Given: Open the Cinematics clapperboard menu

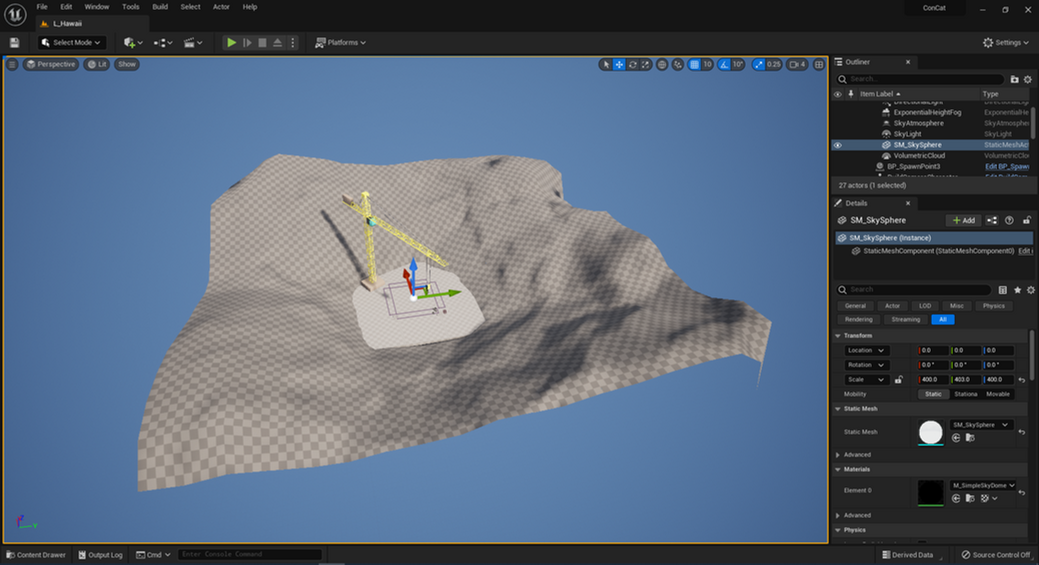Looking at the screenshot, I should click(192, 42).
